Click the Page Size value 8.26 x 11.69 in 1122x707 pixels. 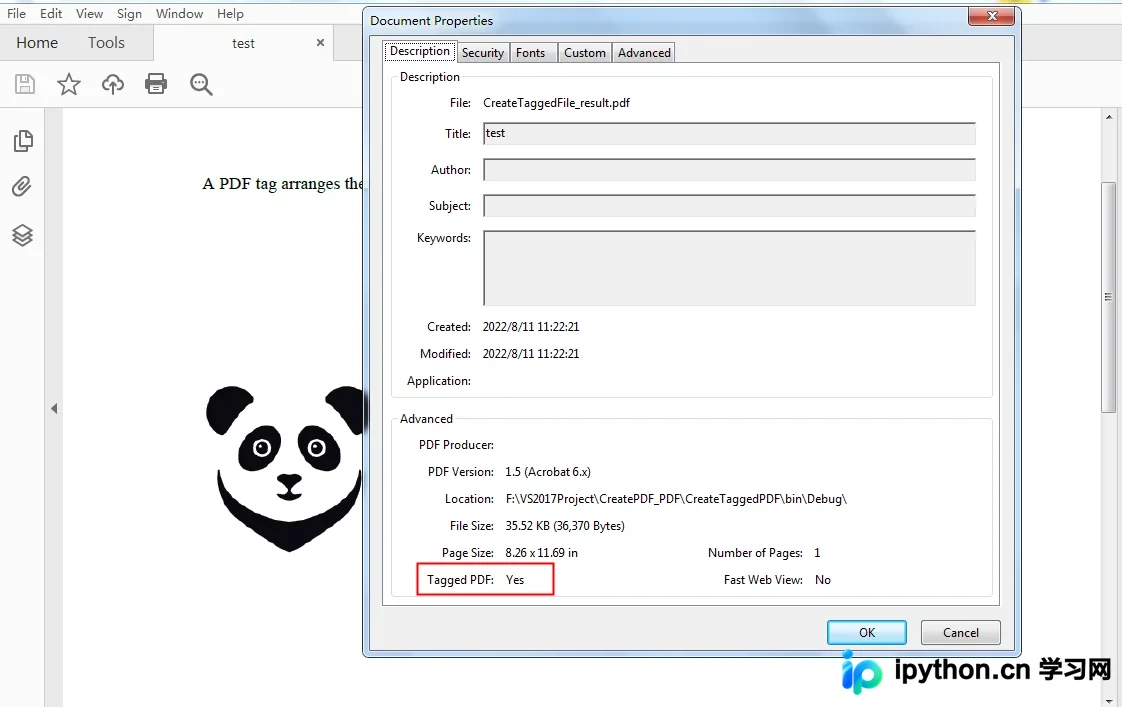pyautogui.click(x=541, y=553)
